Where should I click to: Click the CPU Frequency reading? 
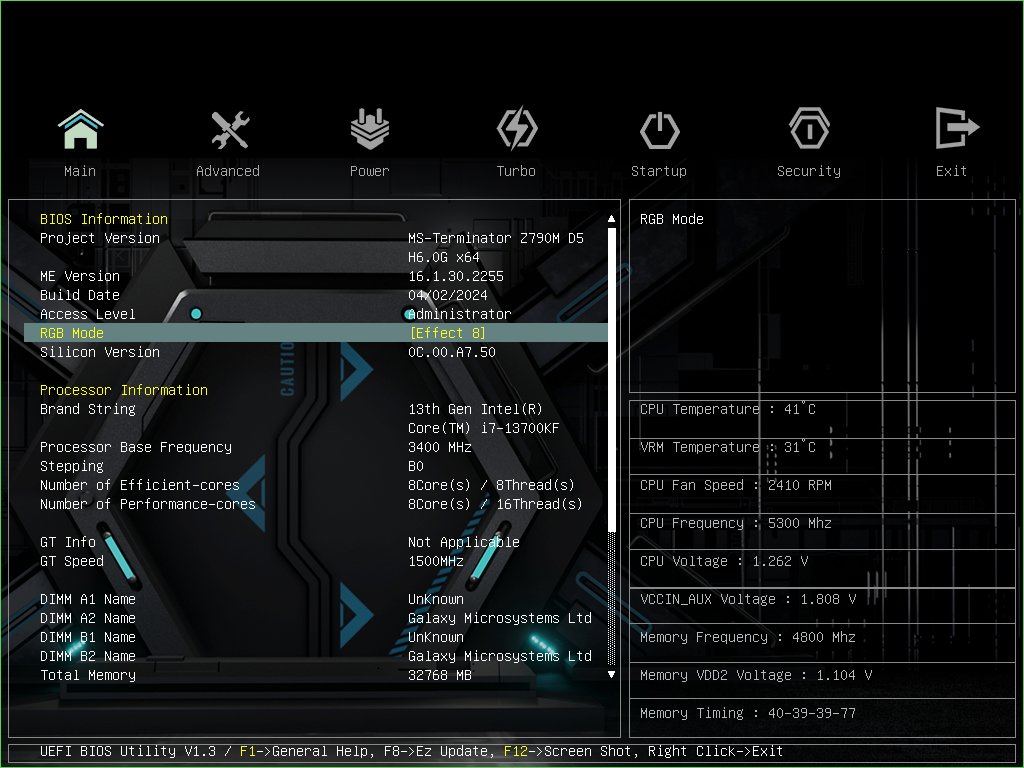[x=735, y=522]
